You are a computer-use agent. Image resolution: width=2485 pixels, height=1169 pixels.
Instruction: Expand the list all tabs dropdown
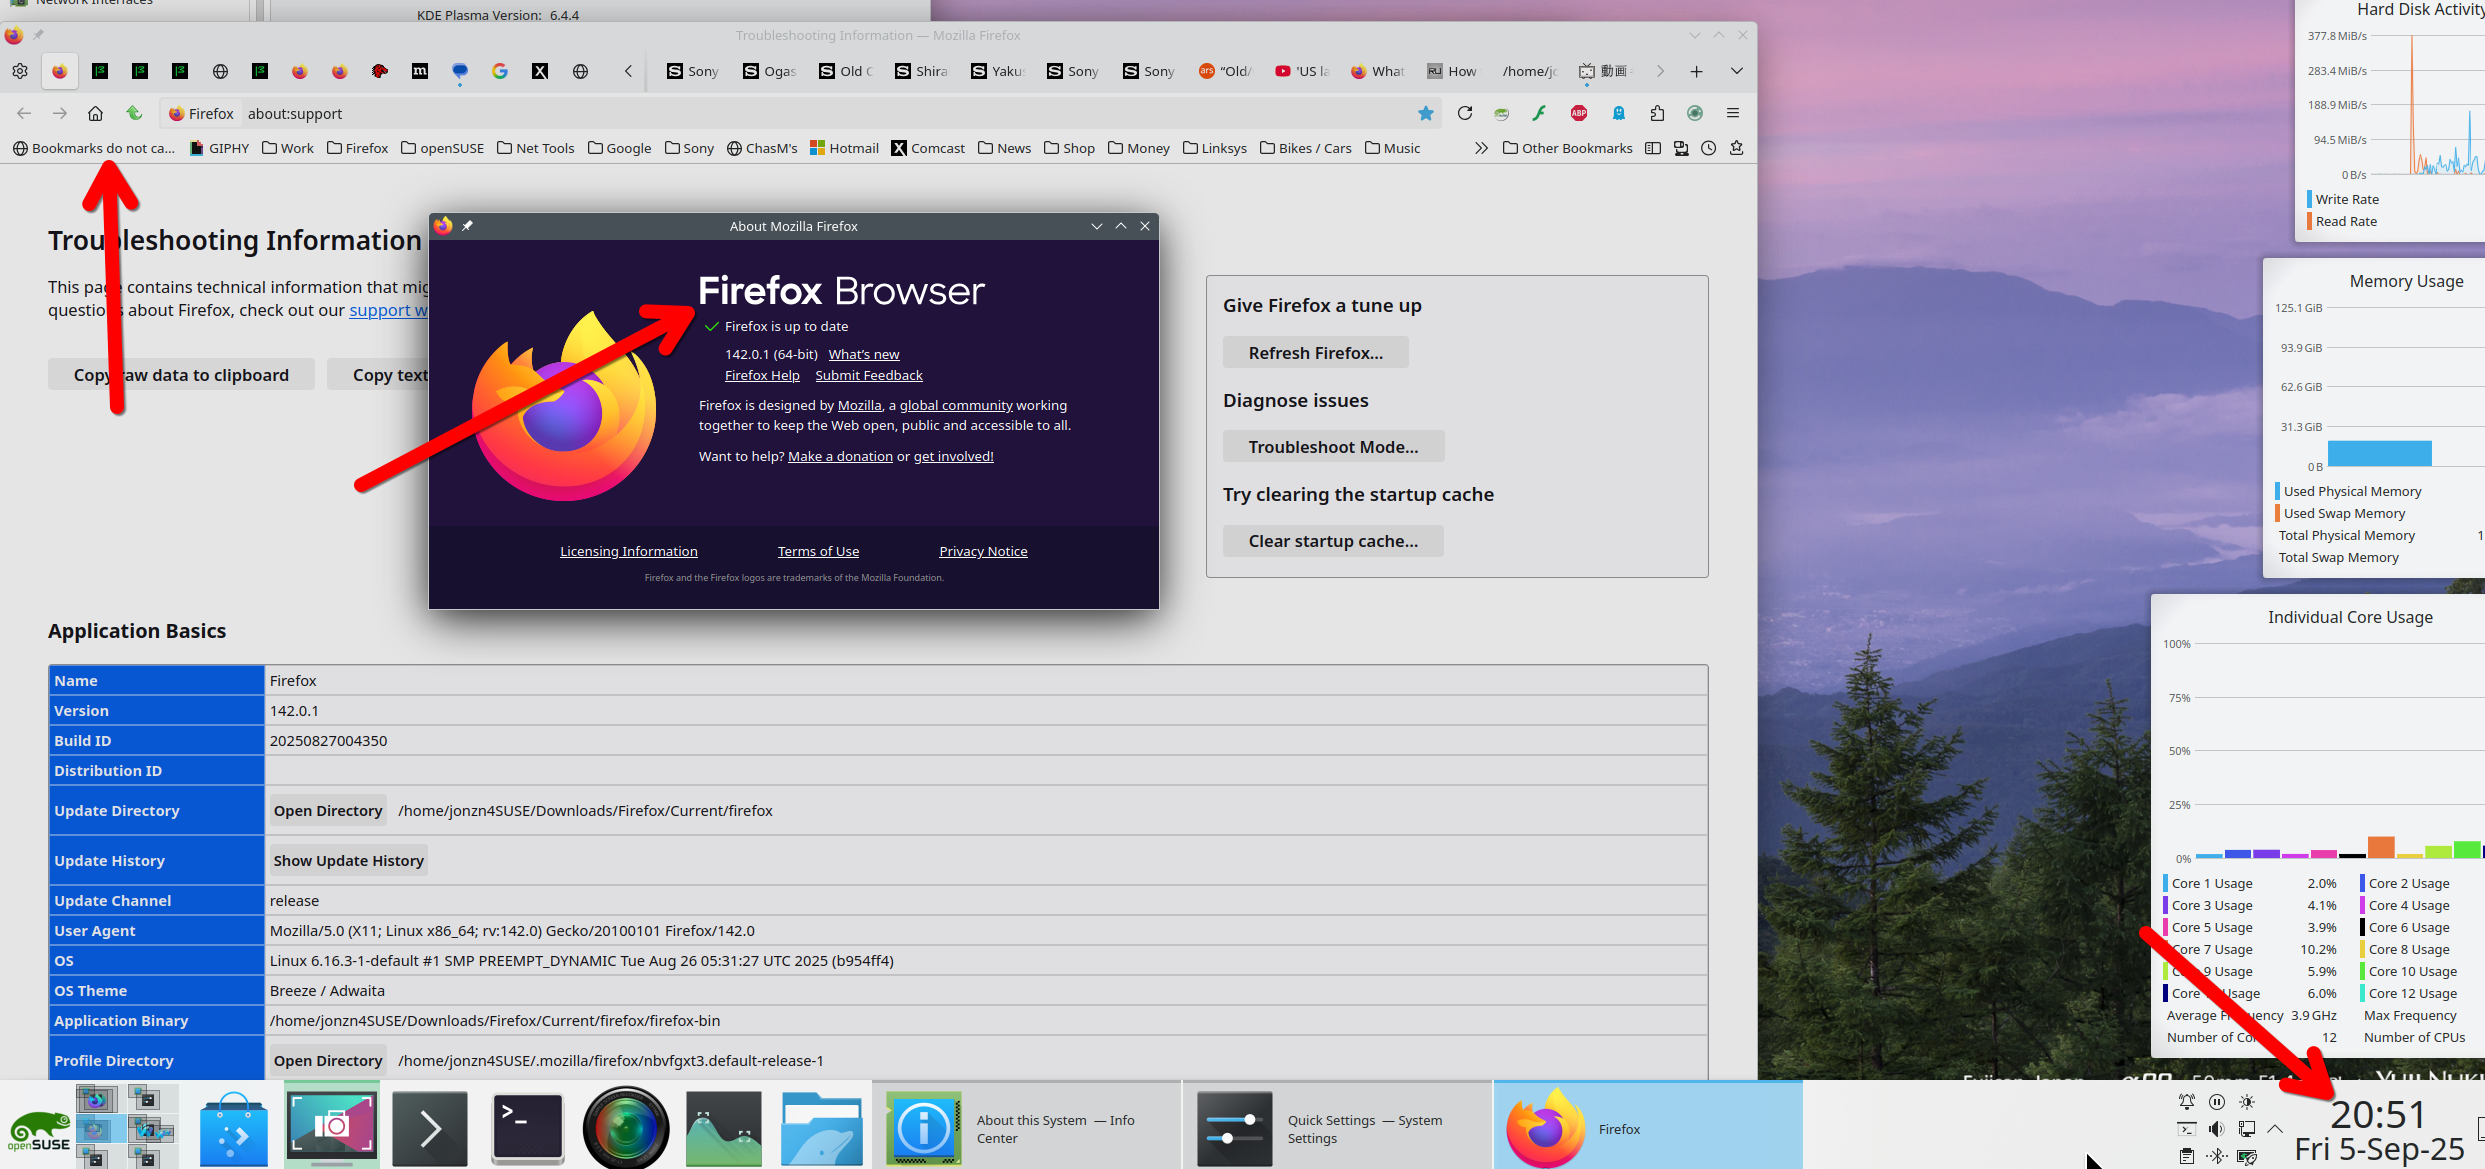point(1737,71)
